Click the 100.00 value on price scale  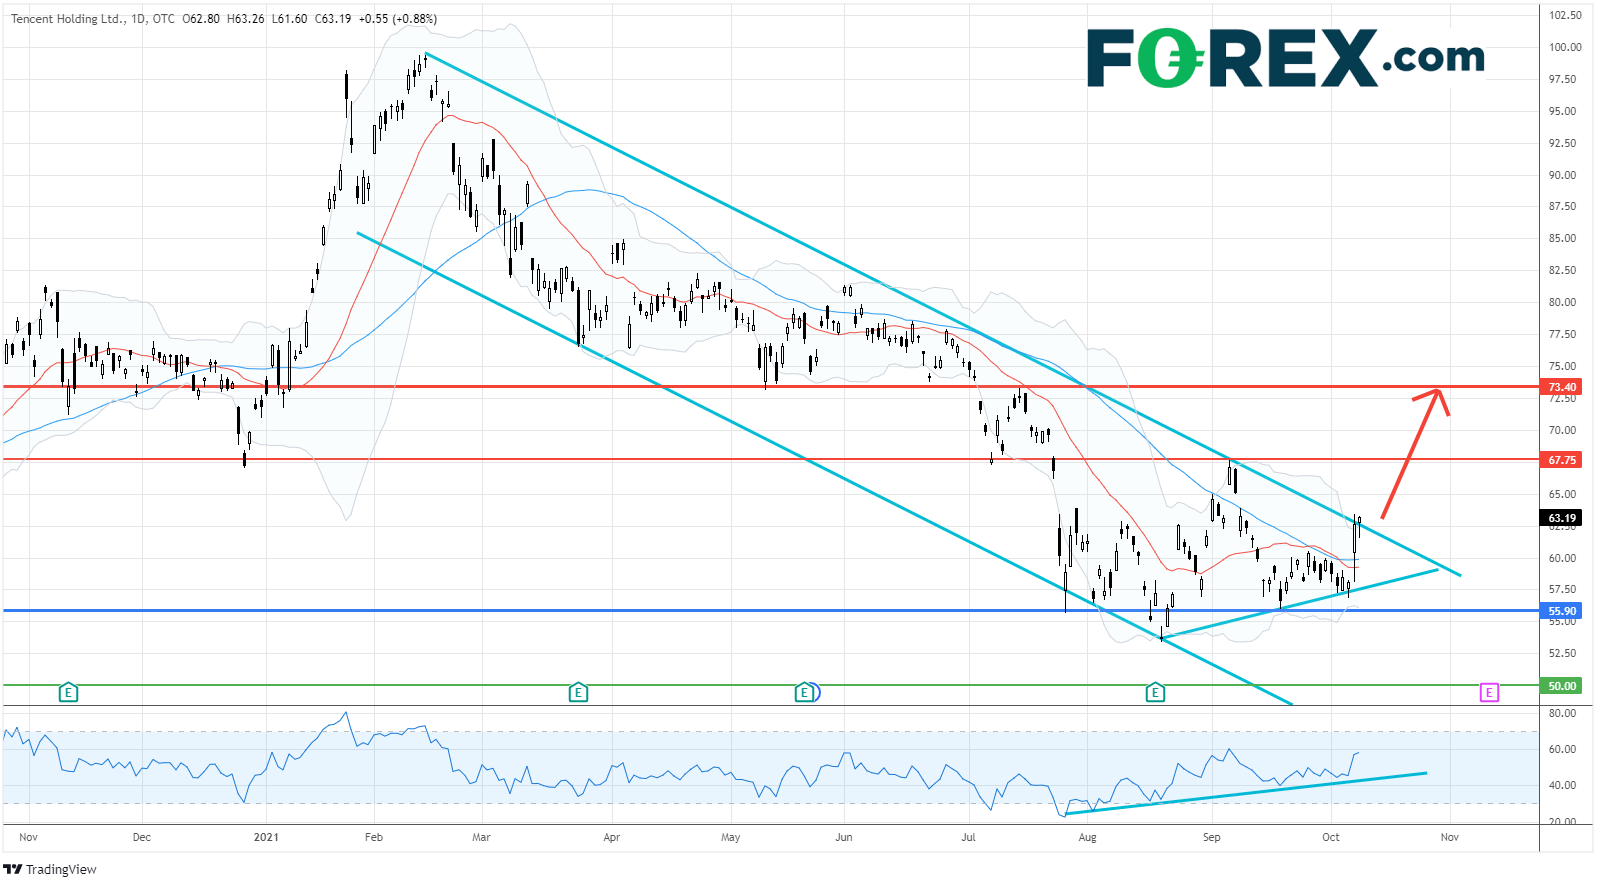tap(1564, 47)
